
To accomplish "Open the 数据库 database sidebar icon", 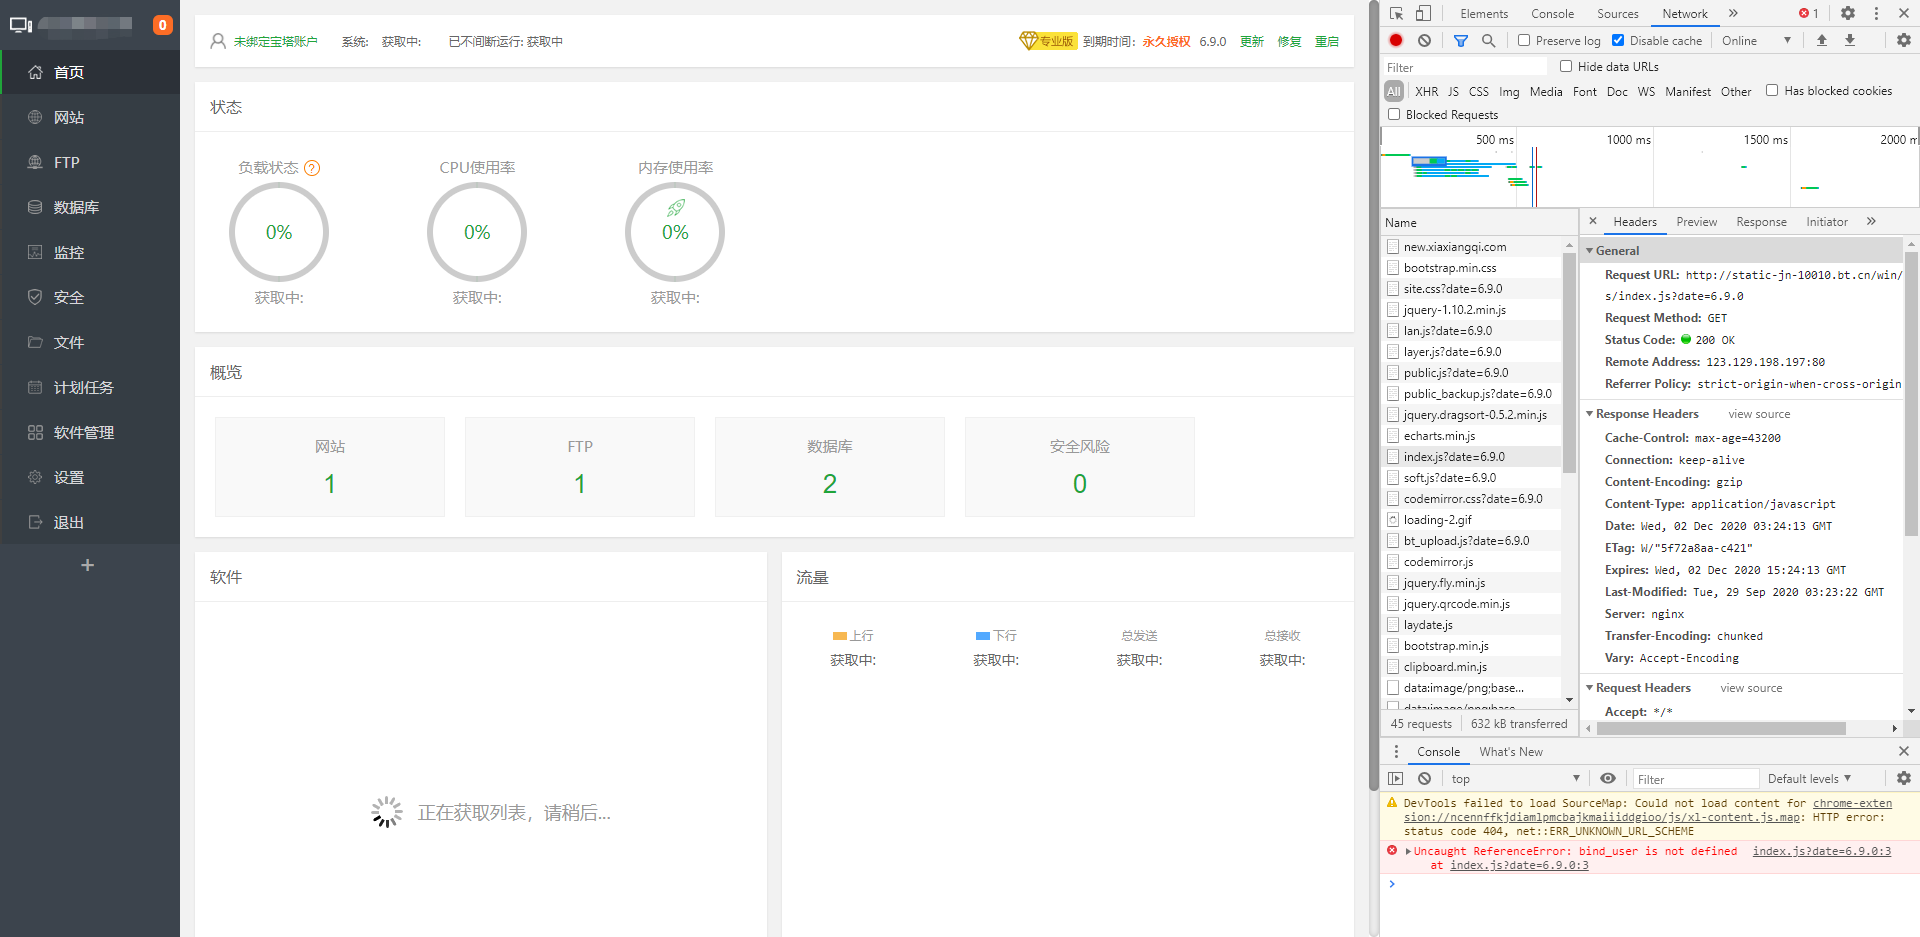I will pyautogui.click(x=35, y=207).
